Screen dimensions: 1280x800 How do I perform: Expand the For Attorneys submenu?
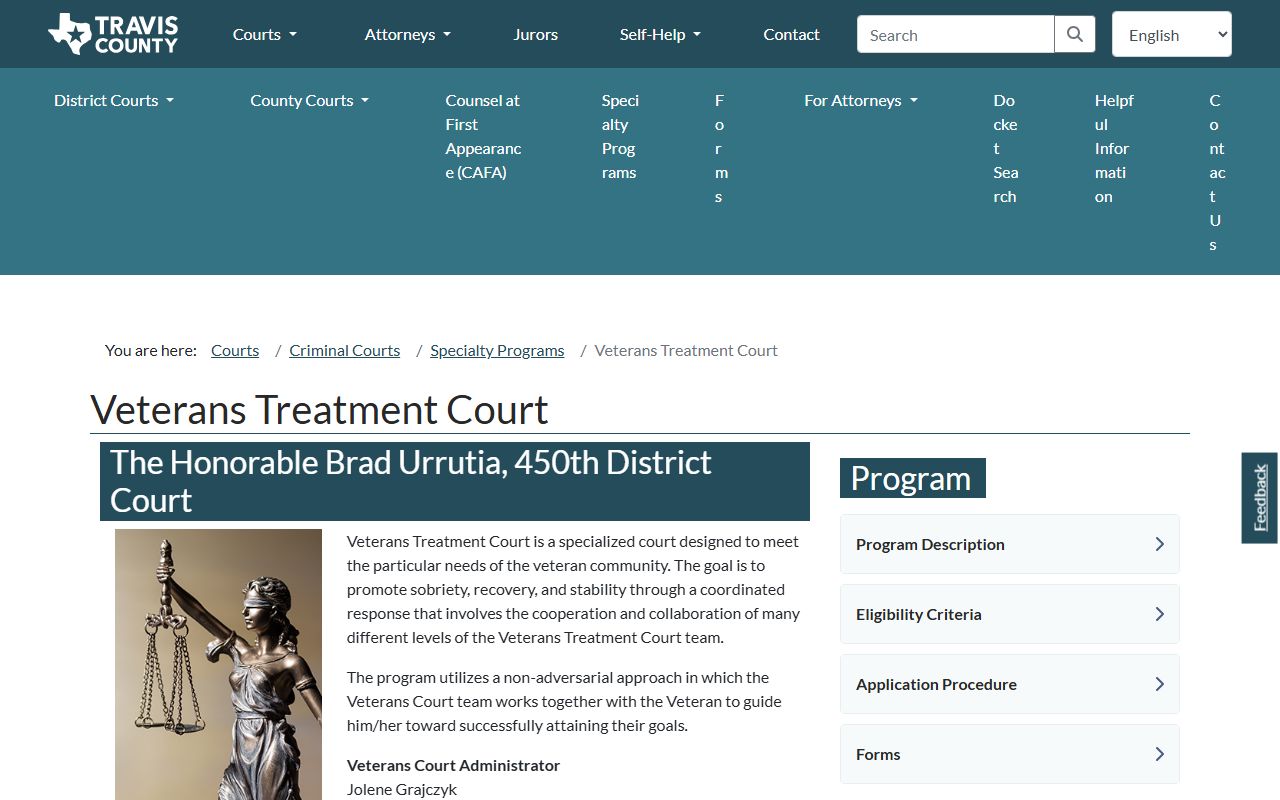click(x=861, y=100)
